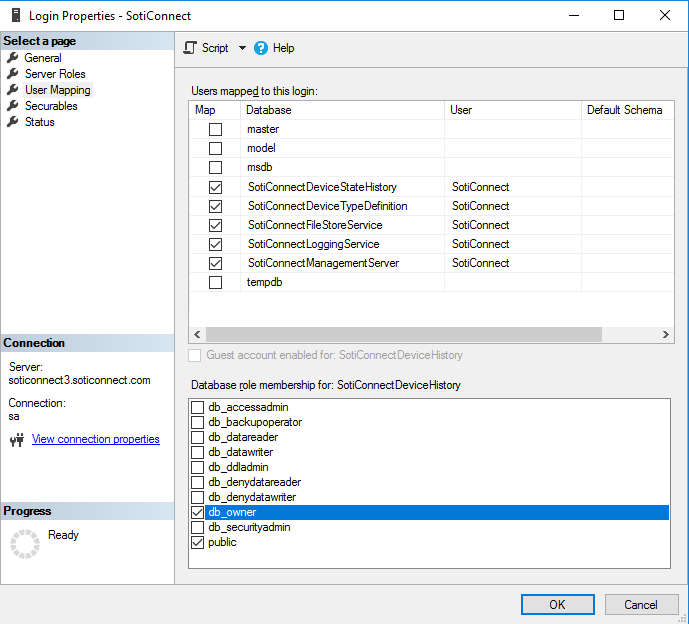Click the Default Schema column header

pyautogui.click(x=627, y=110)
